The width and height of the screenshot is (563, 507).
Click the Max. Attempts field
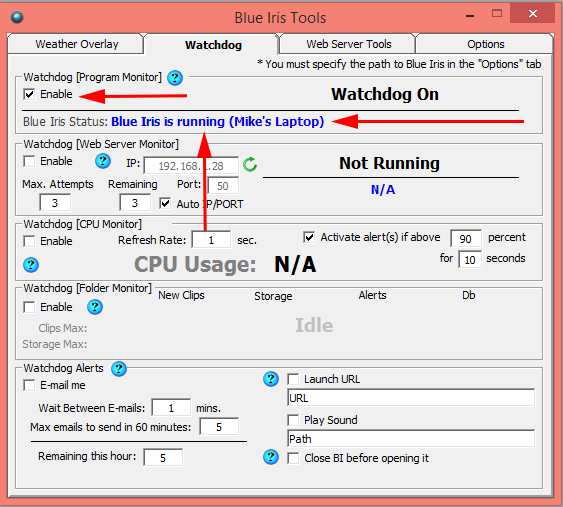click(x=55, y=203)
